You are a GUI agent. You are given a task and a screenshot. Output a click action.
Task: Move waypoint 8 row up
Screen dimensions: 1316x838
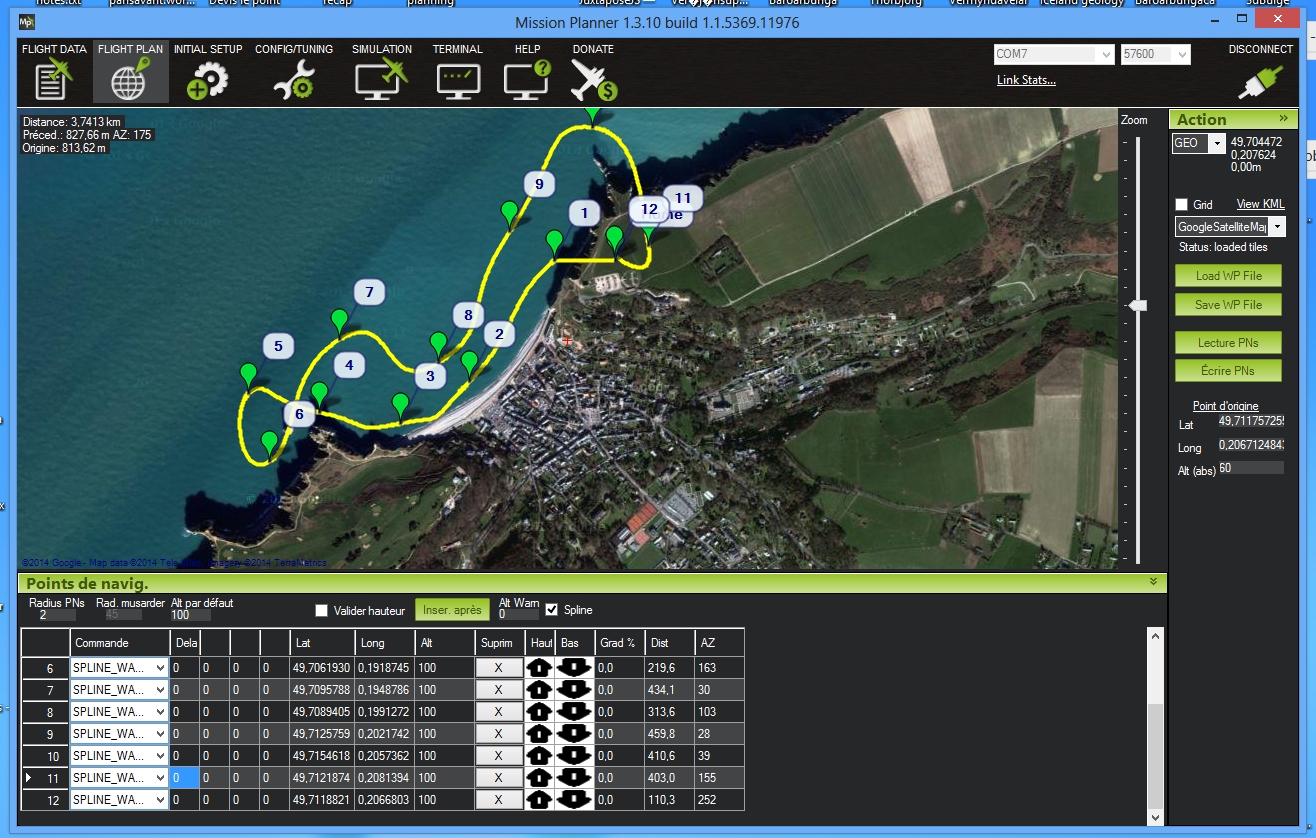(539, 712)
